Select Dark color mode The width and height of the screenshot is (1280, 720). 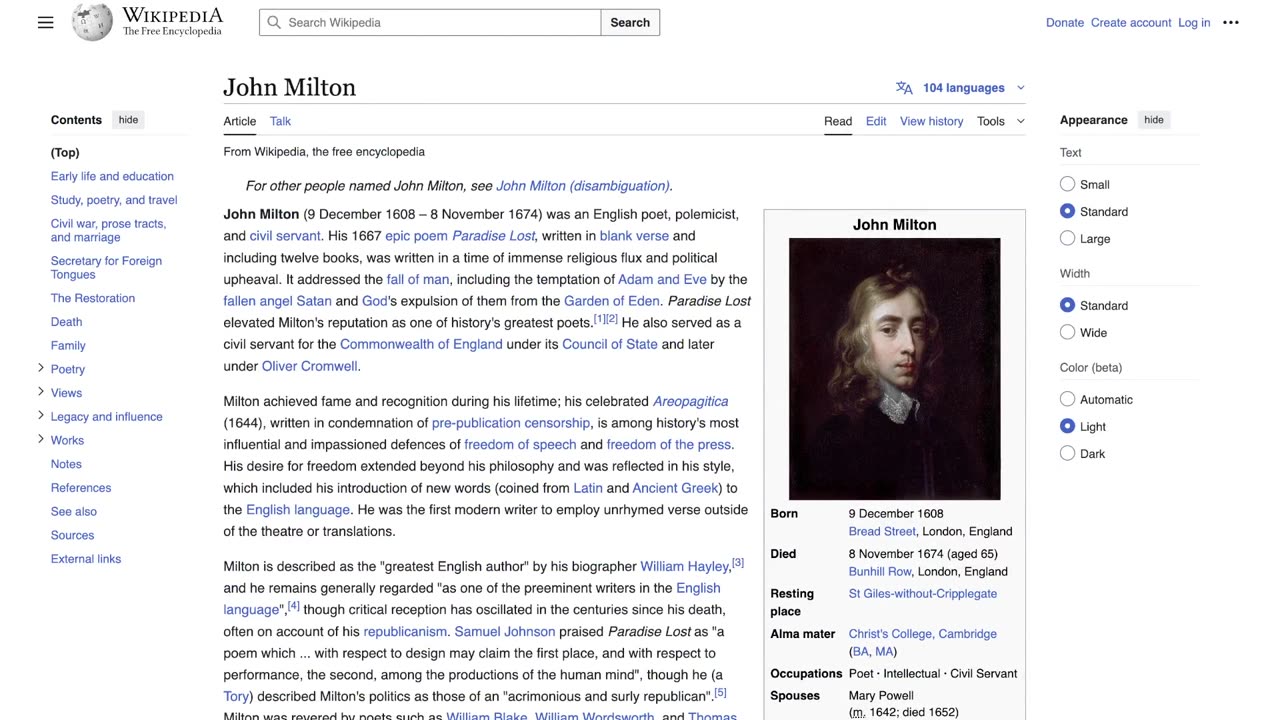click(x=1067, y=453)
